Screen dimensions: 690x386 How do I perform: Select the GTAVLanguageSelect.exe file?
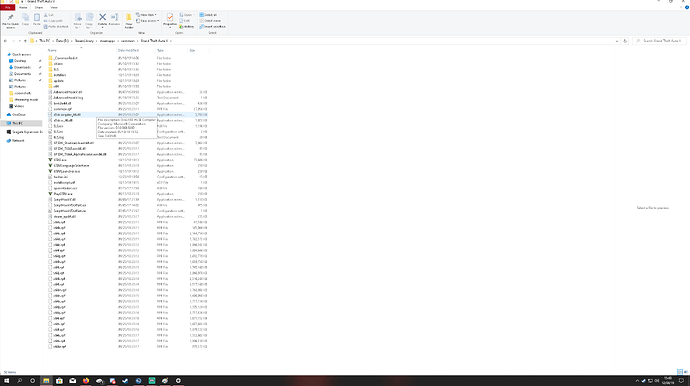[71, 165]
